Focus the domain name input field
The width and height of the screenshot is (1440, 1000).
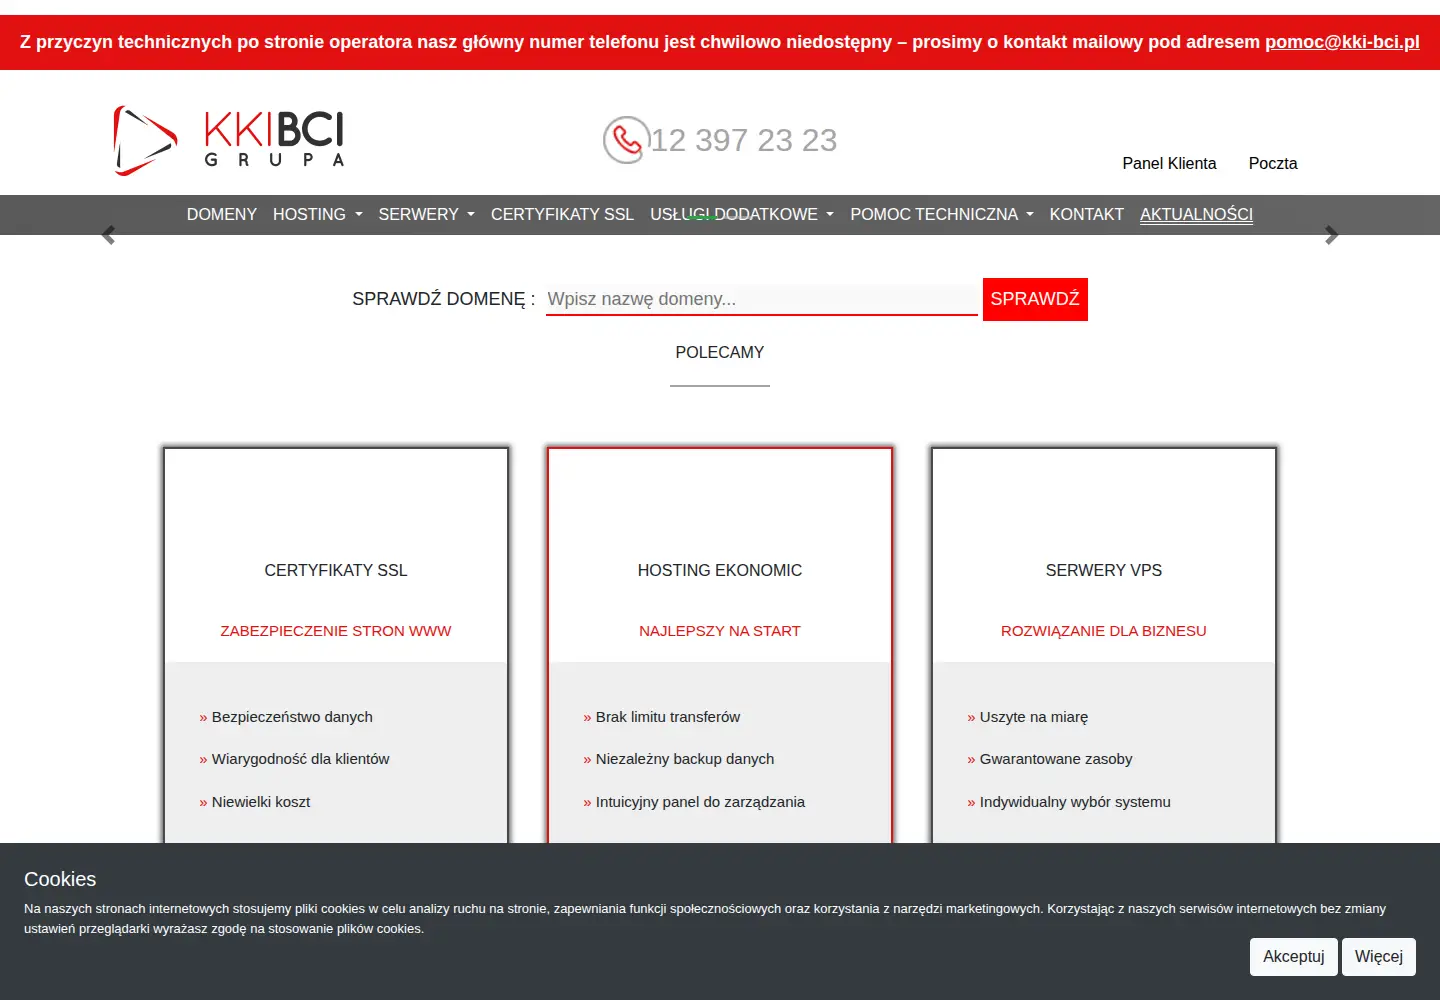coord(762,299)
